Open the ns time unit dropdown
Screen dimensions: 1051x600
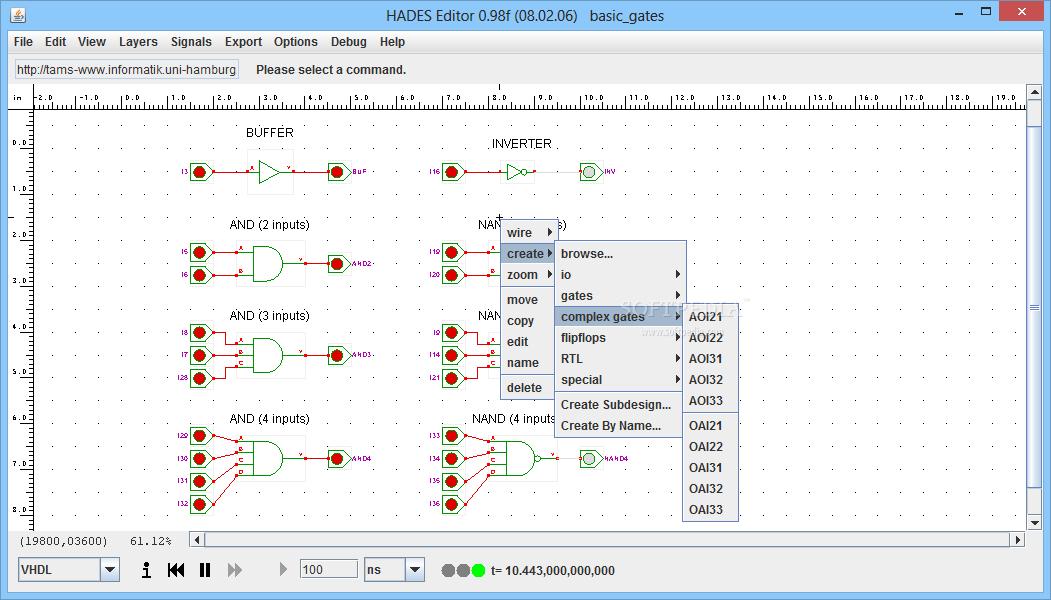pyautogui.click(x=395, y=570)
